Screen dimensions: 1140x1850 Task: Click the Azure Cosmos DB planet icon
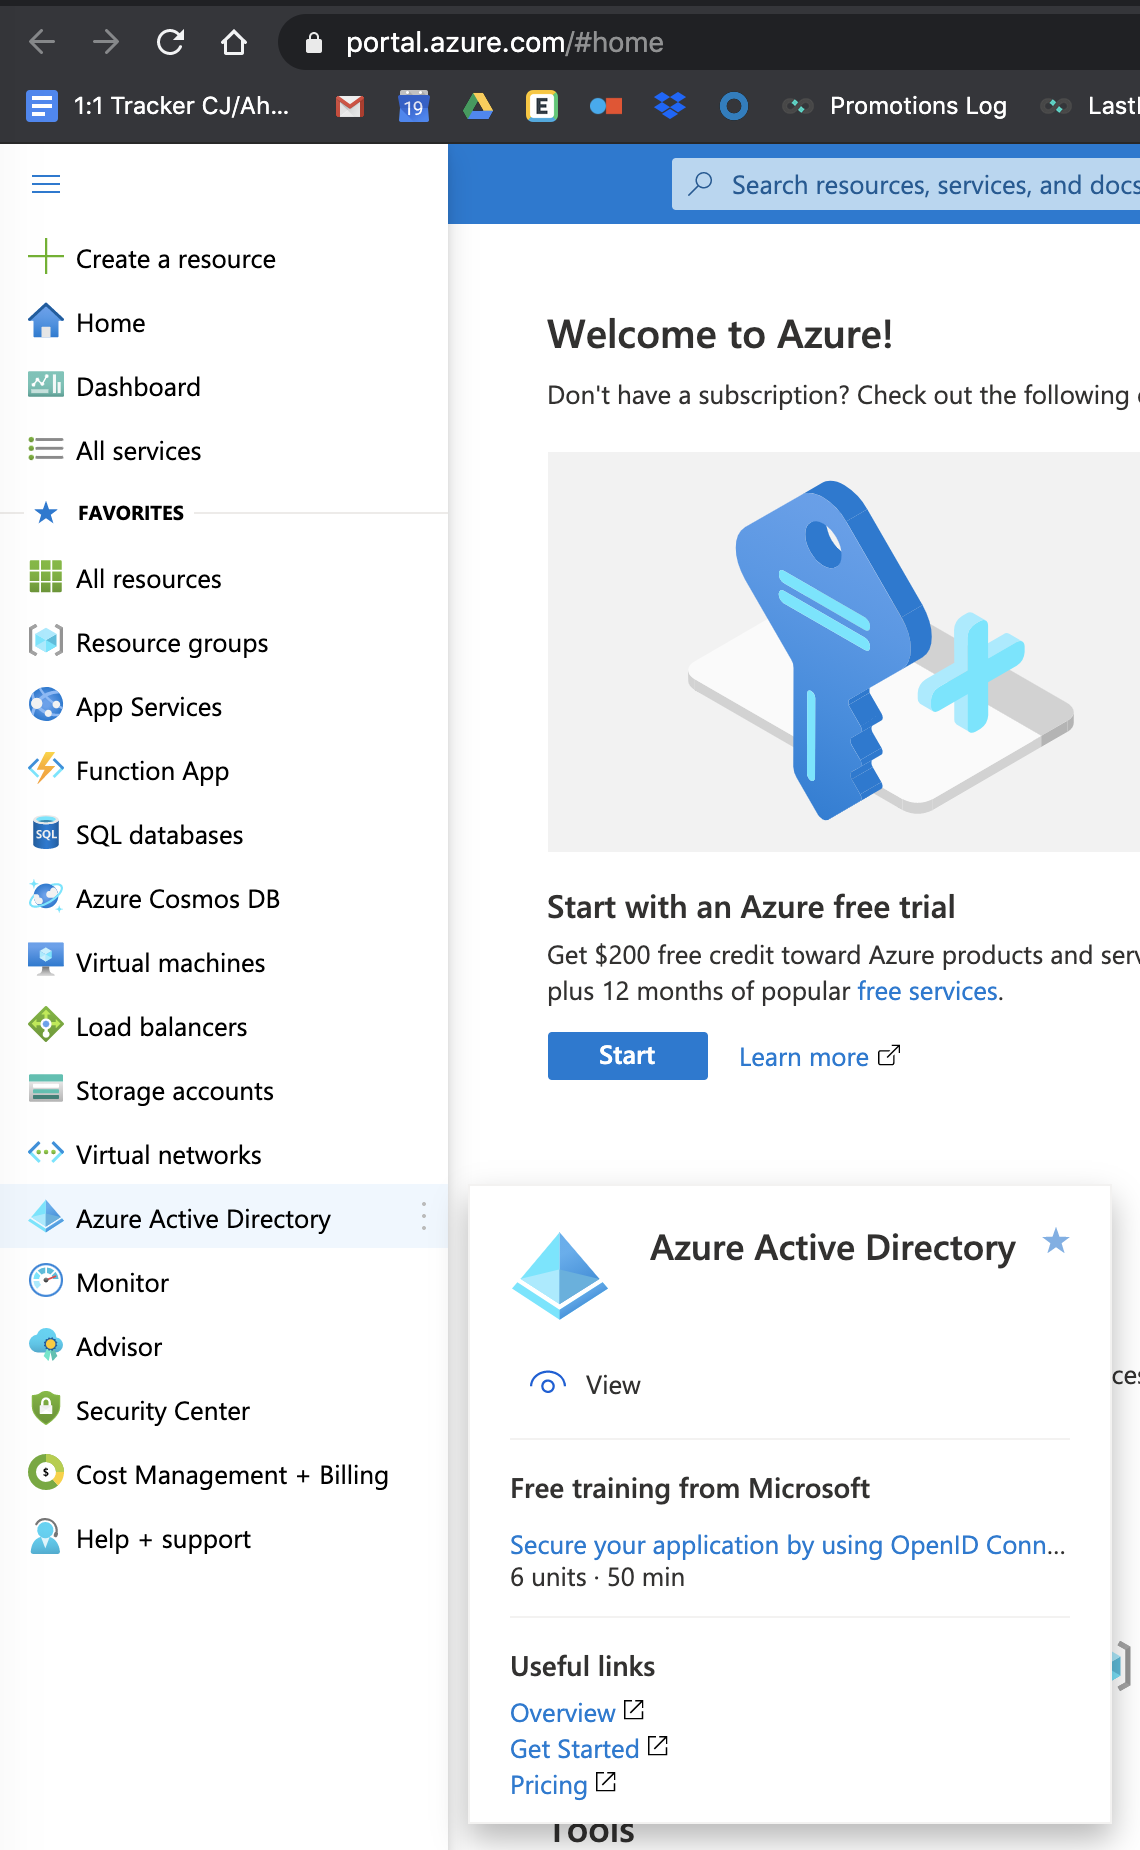click(46, 897)
